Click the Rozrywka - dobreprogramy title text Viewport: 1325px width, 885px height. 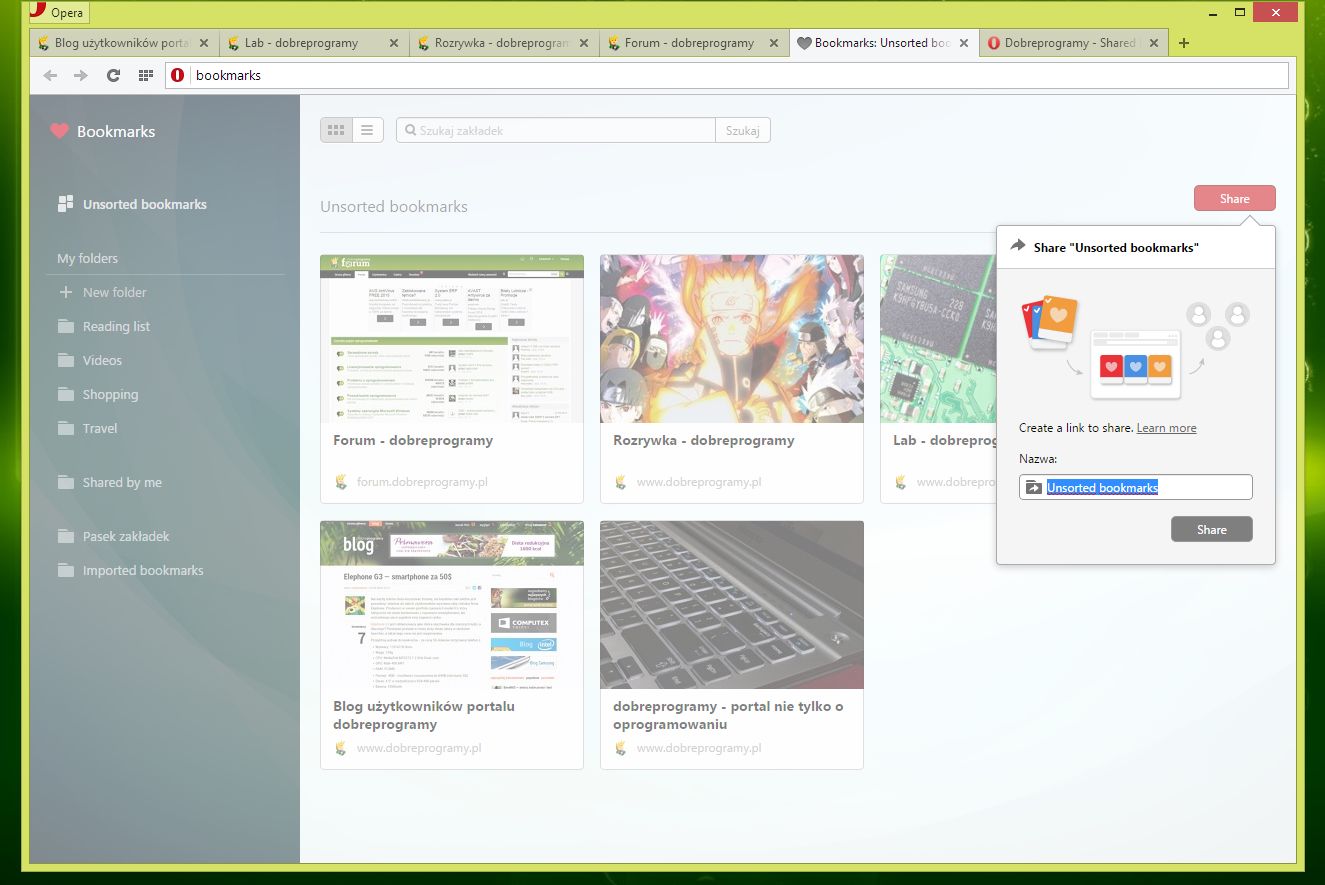click(x=704, y=440)
